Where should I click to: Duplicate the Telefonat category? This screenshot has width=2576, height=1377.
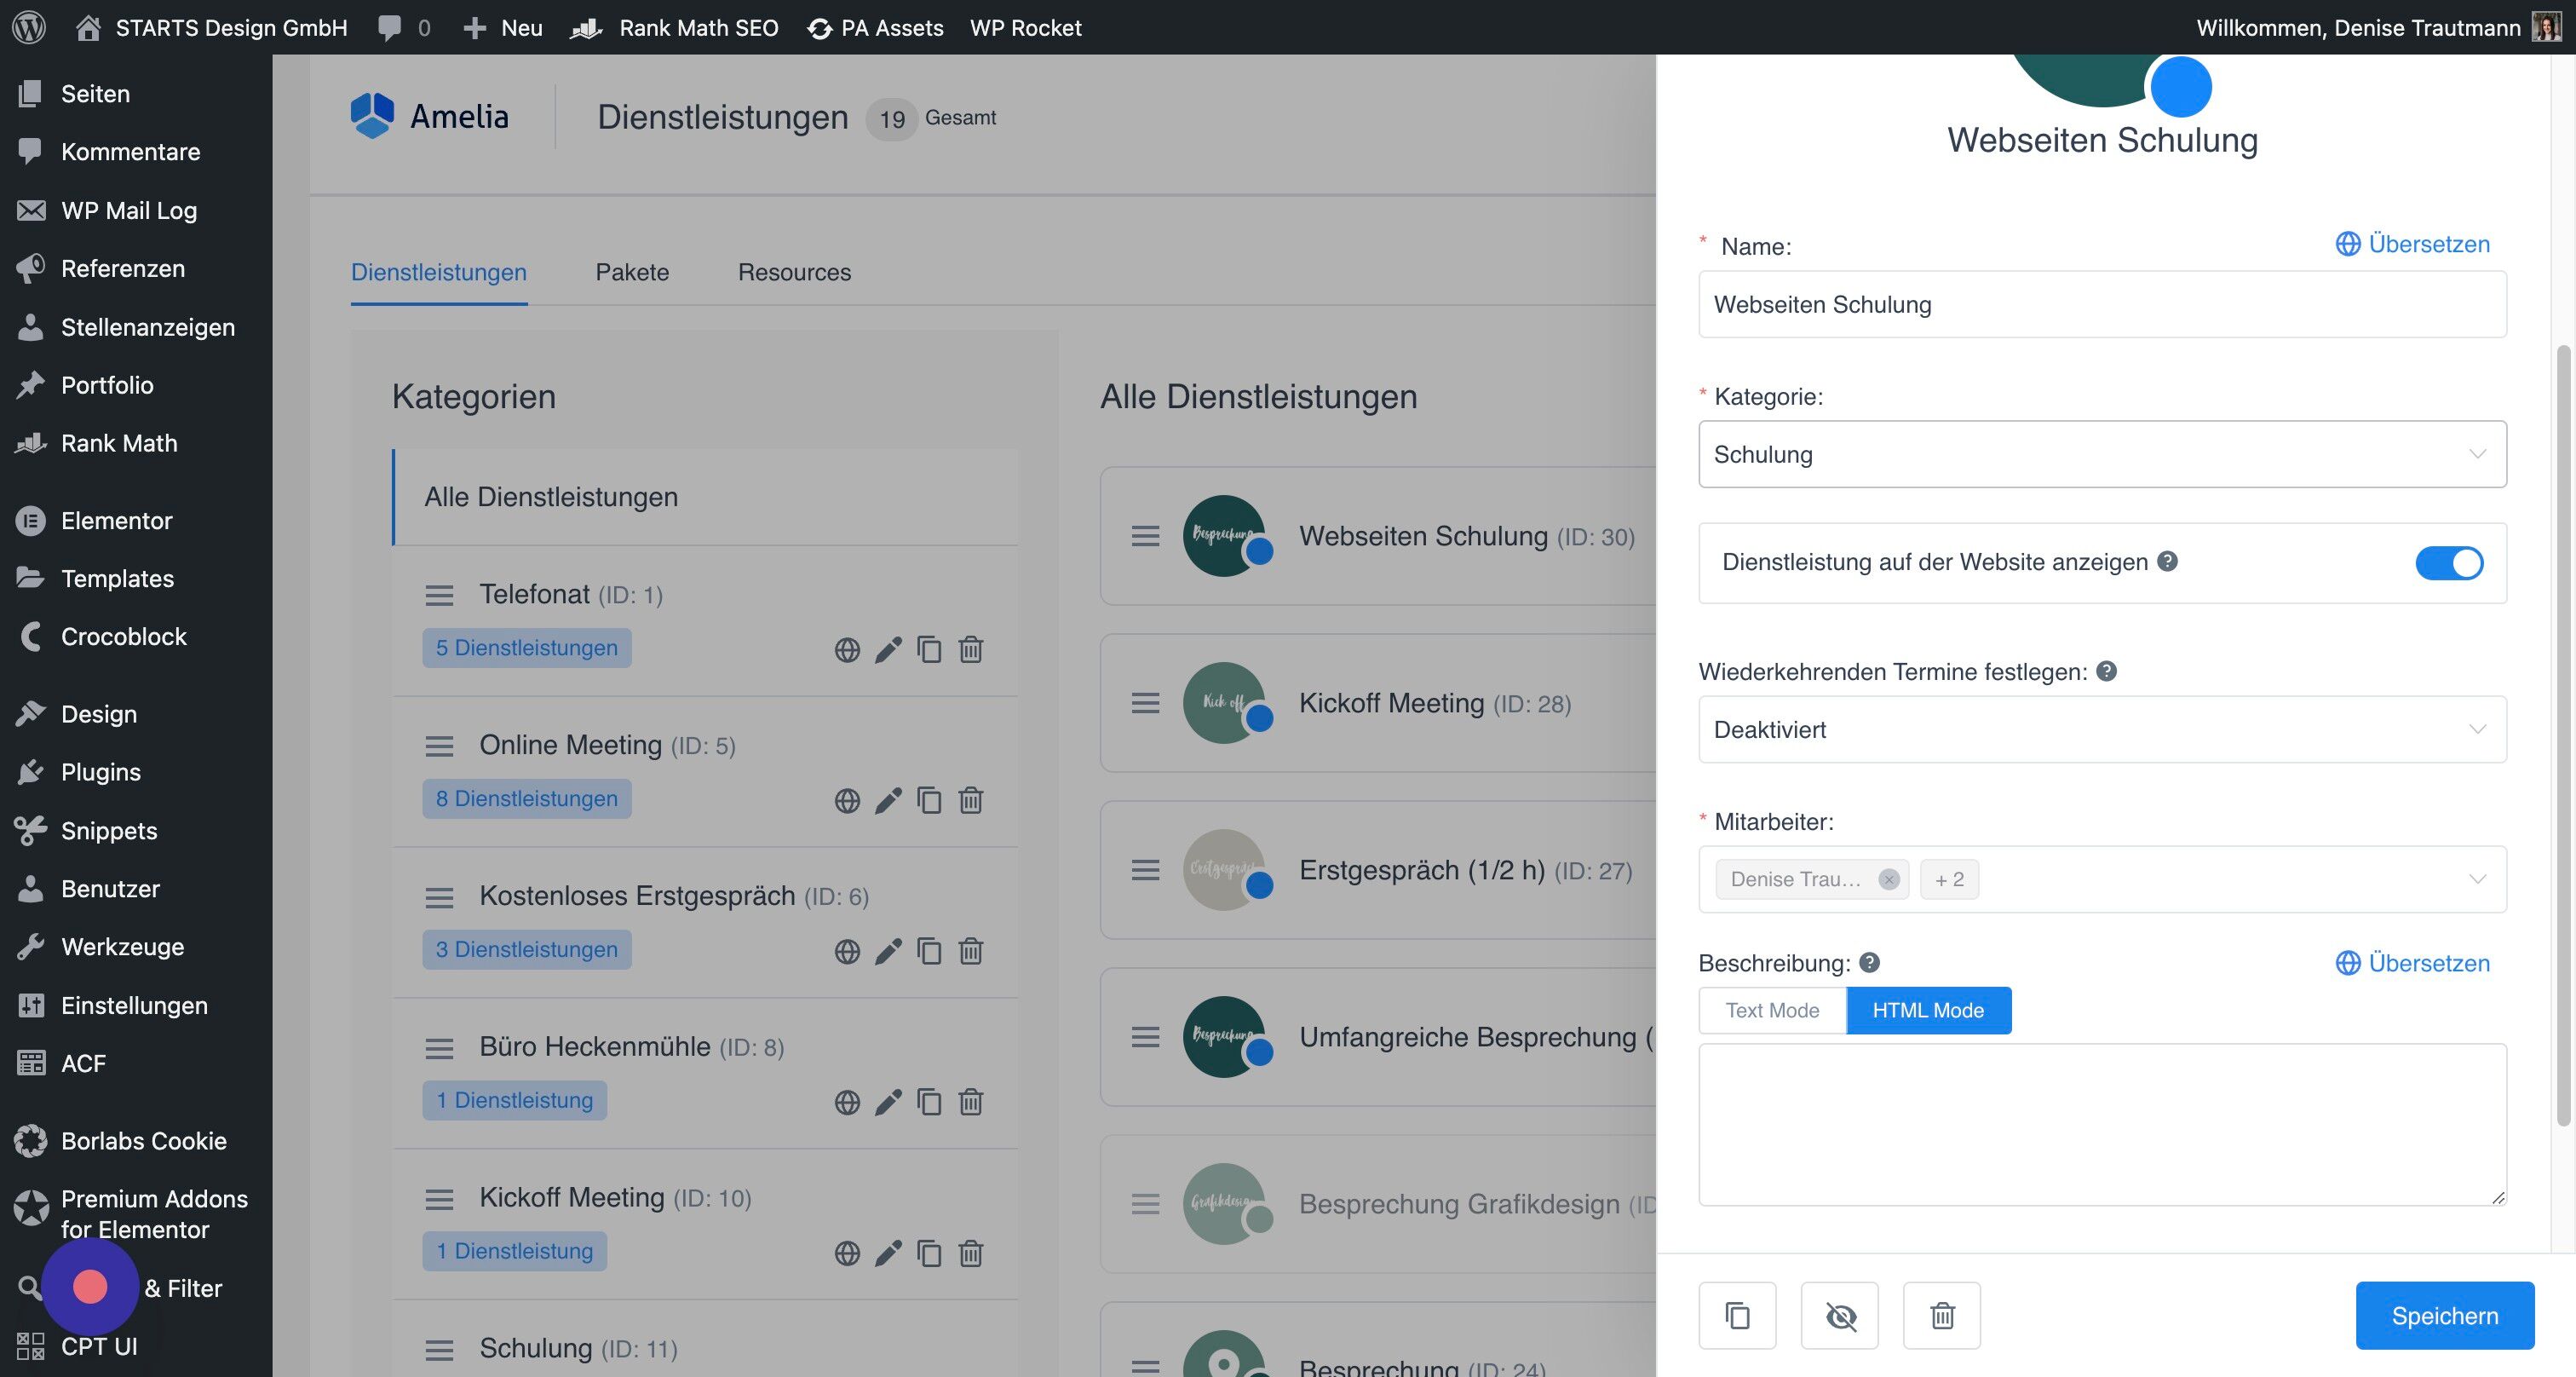(929, 650)
